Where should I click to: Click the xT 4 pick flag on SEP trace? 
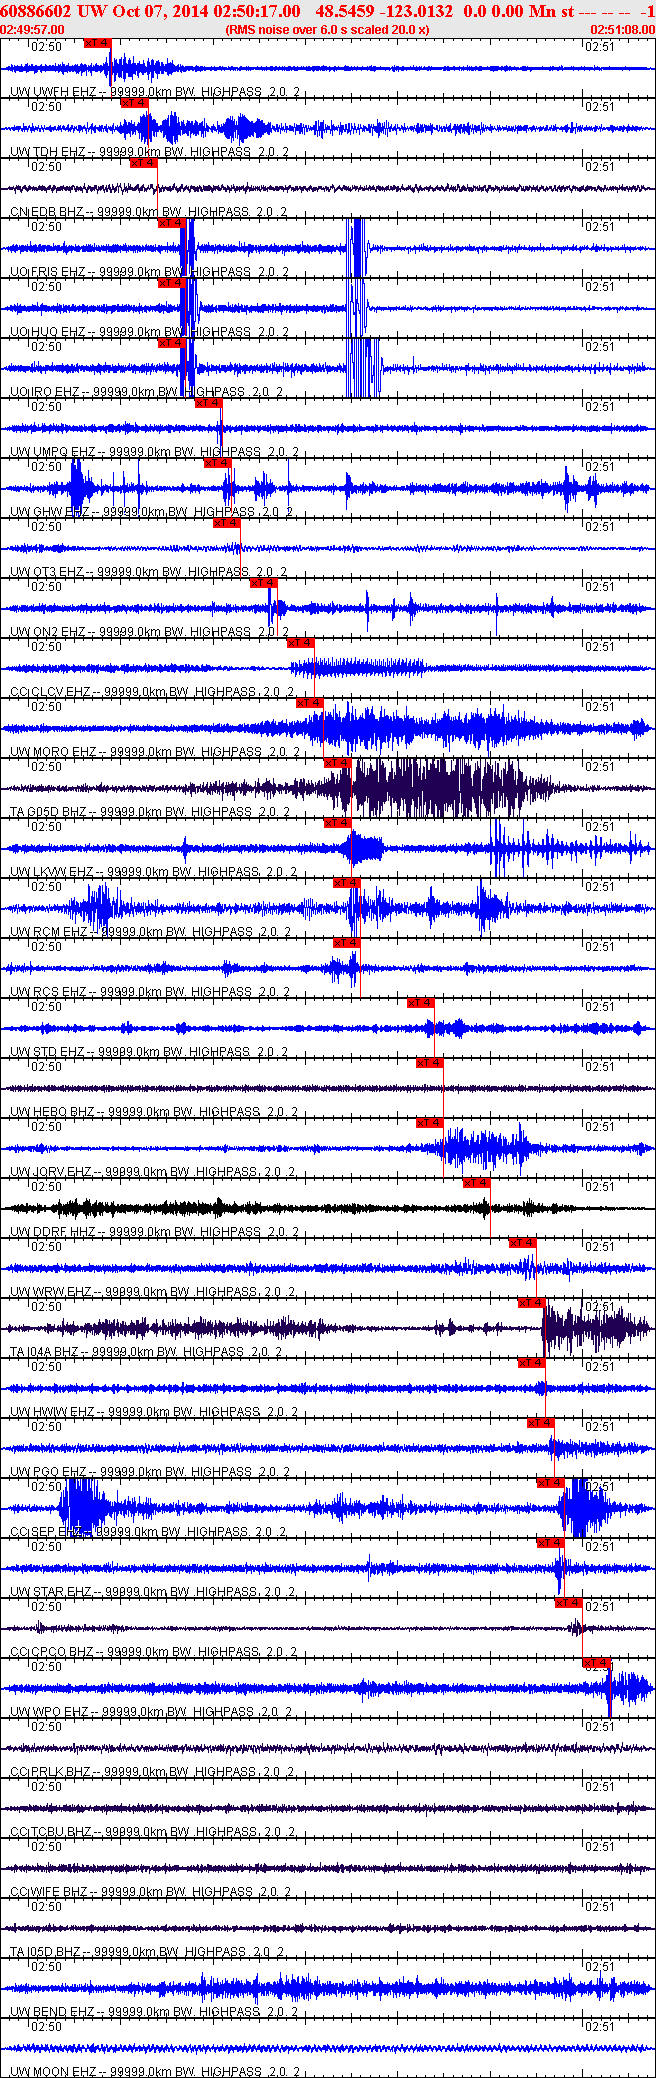551,1483
